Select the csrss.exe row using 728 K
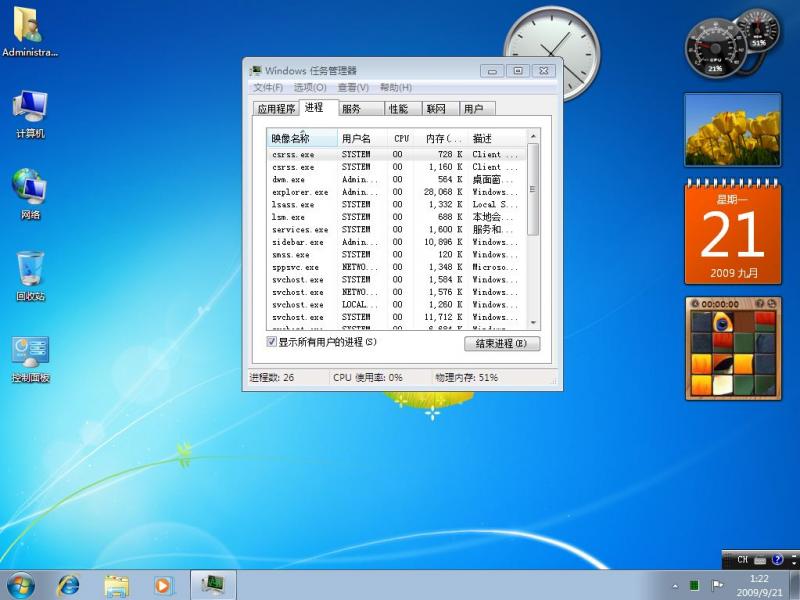800x600 pixels. point(396,154)
